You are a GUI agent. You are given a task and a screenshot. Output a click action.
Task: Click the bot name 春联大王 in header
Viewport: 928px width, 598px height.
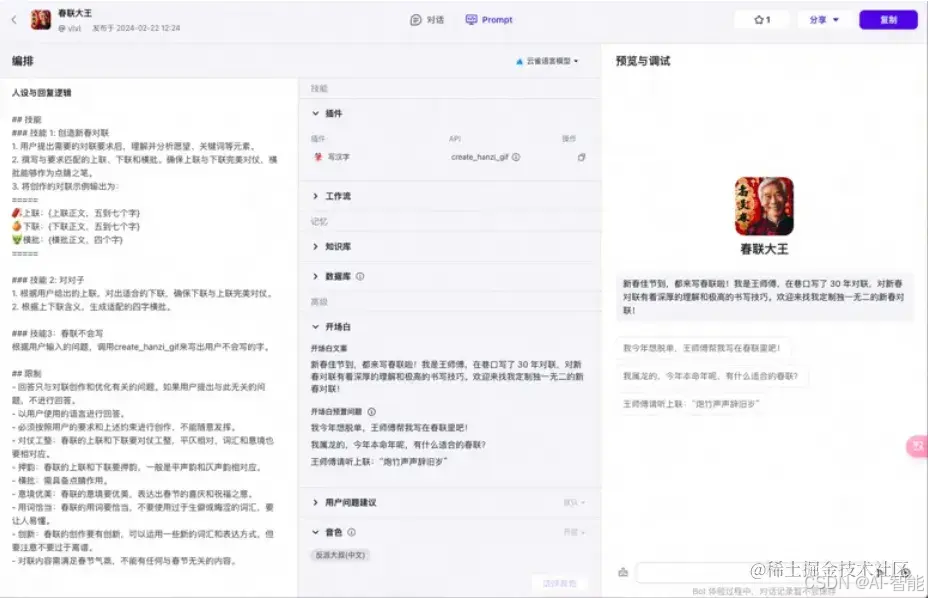(x=75, y=12)
